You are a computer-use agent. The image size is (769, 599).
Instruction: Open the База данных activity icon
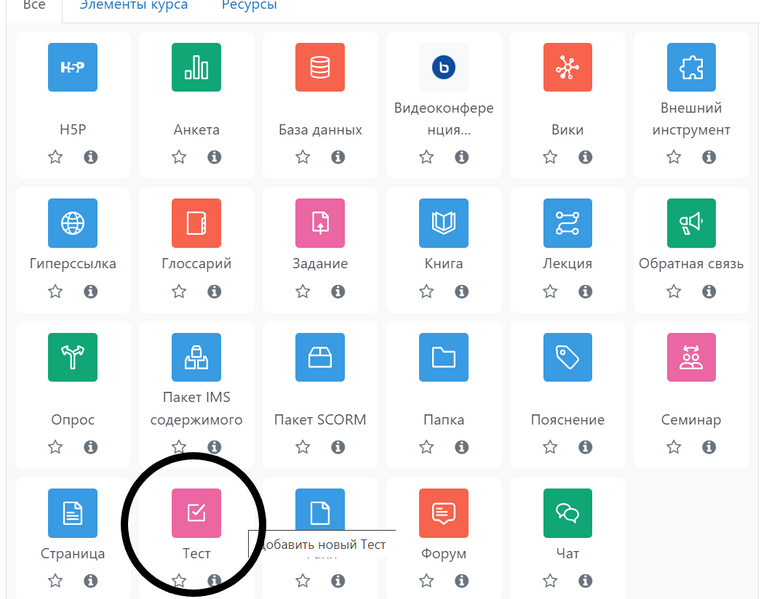tap(320, 68)
